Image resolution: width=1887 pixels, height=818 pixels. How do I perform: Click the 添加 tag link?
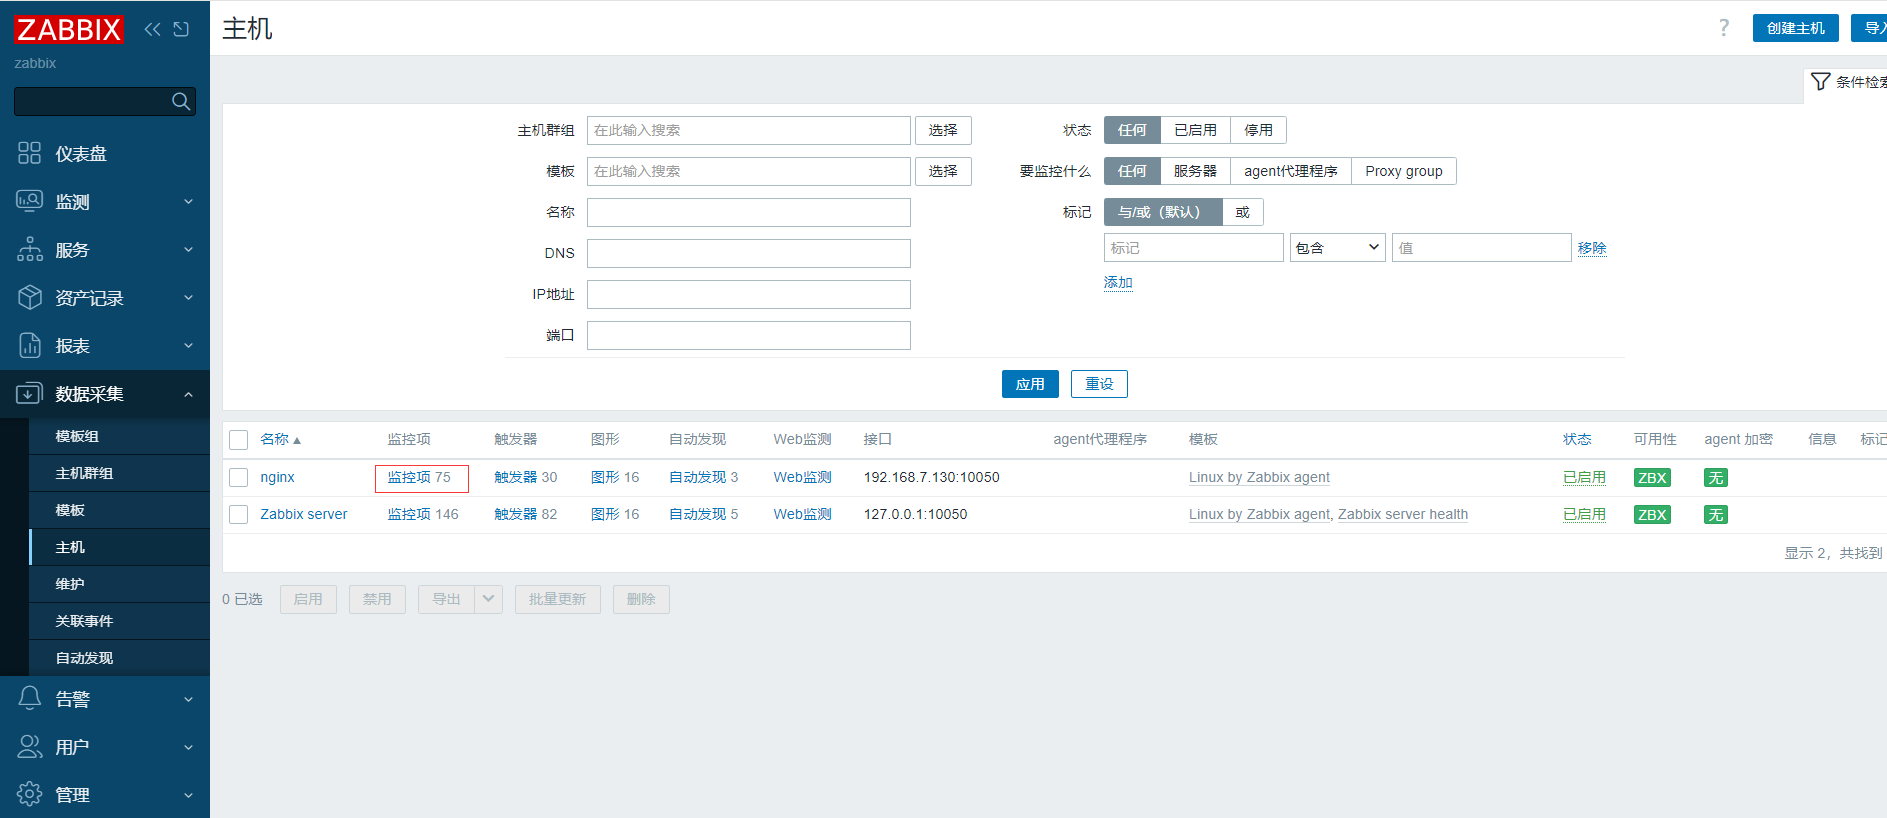click(1118, 282)
